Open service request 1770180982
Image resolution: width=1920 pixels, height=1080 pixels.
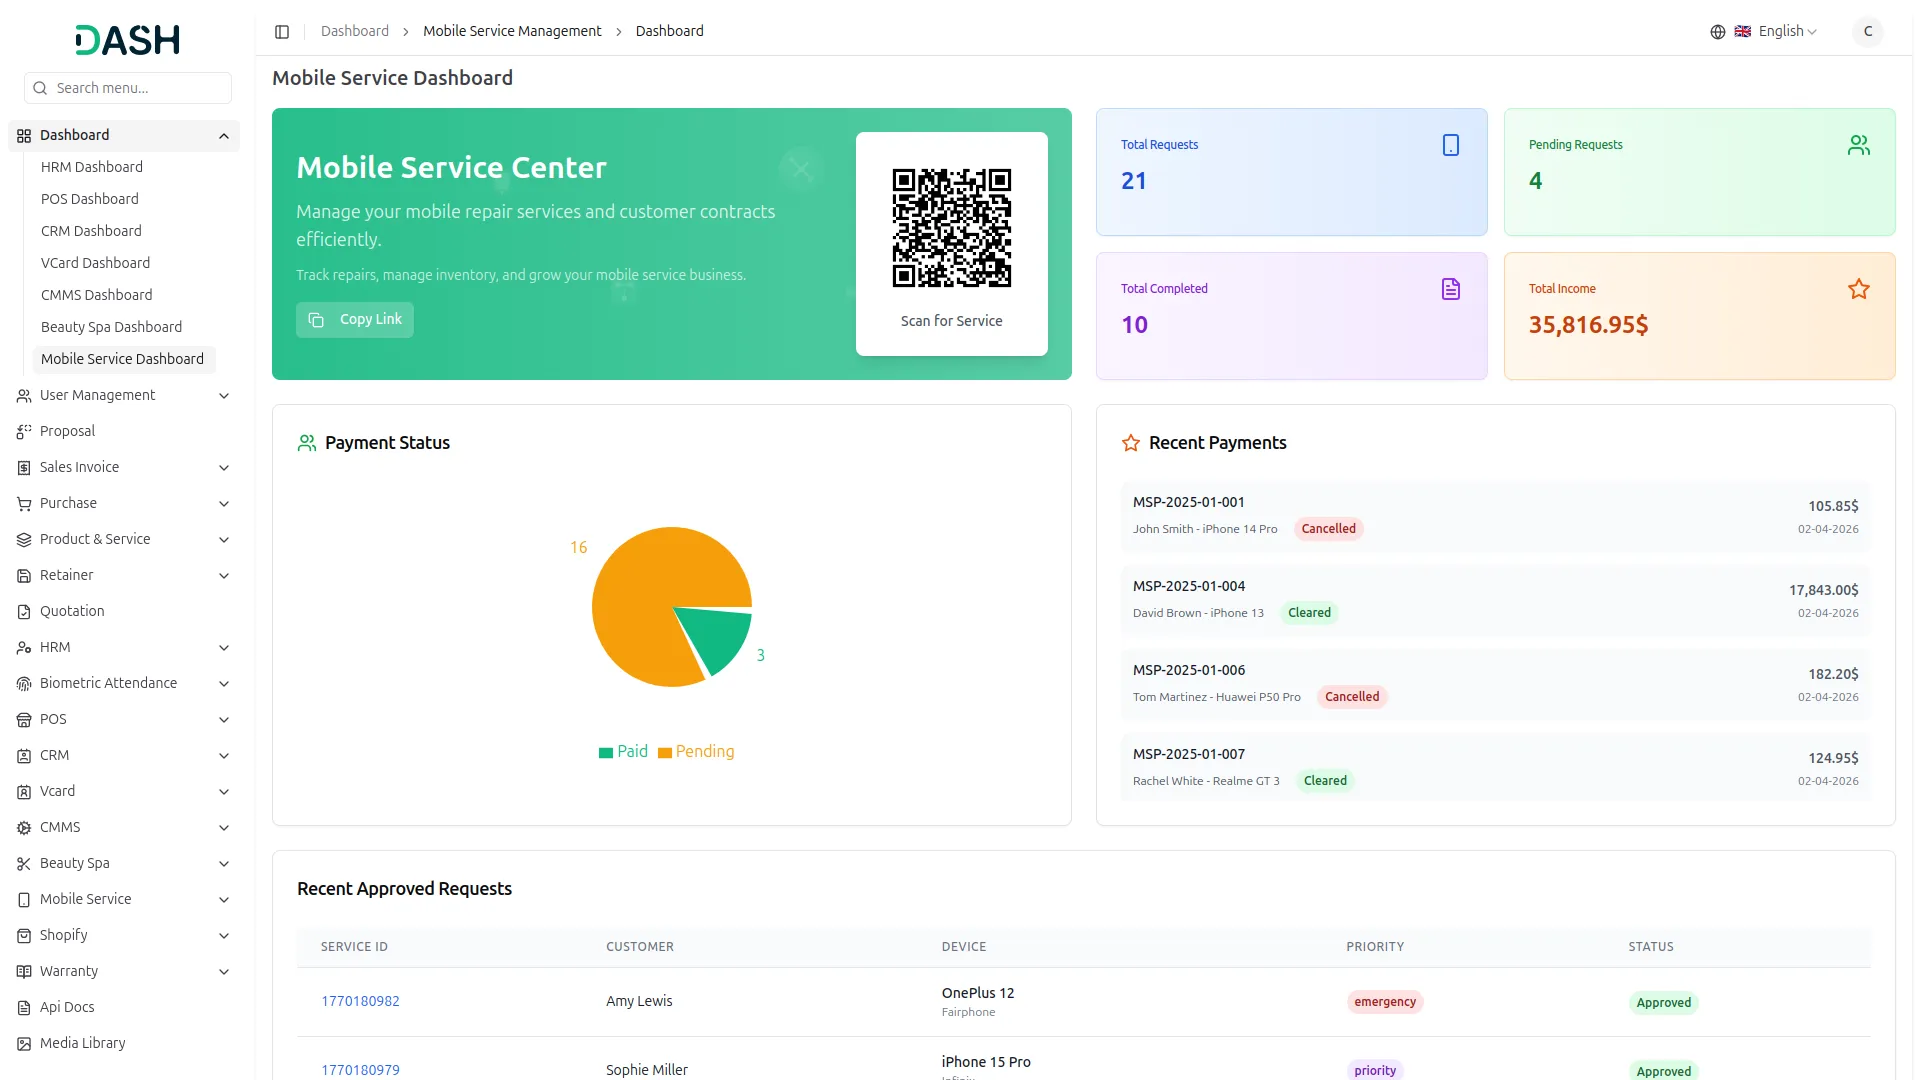click(360, 1001)
